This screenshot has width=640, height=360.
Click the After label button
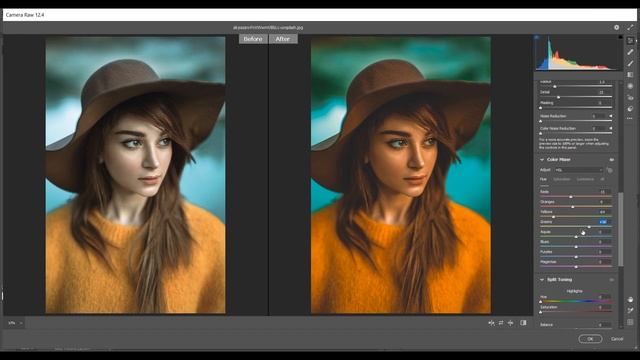pyautogui.click(x=283, y=39)
